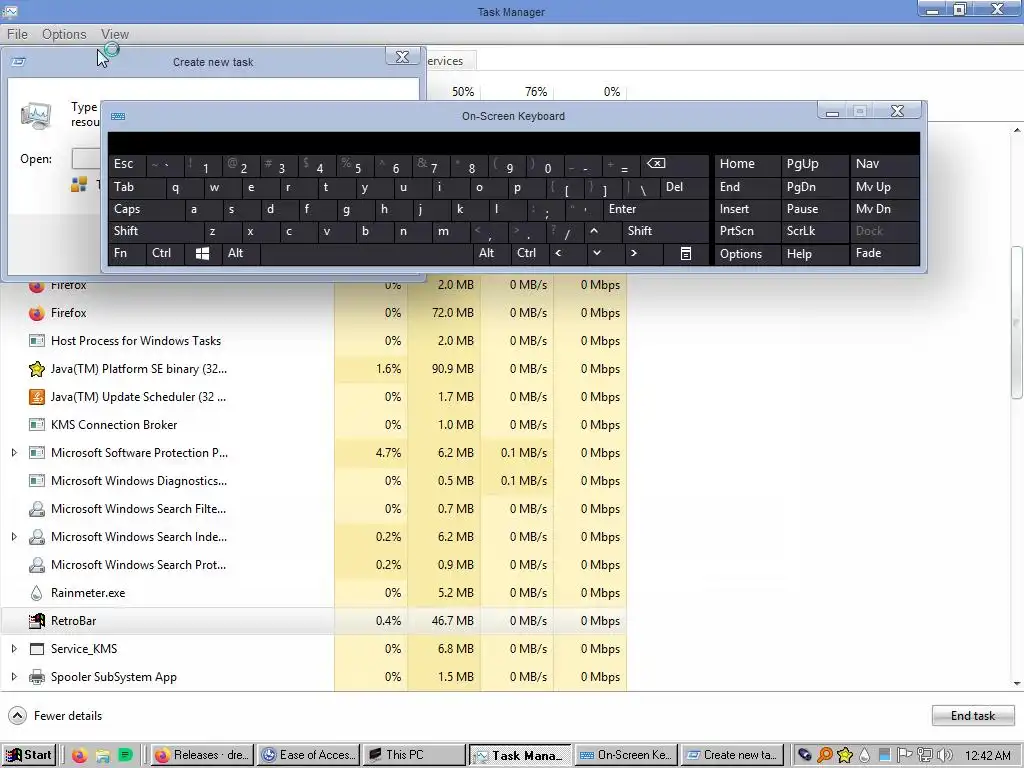The image size is (1024, 768).
Task: Expand the Microsoft Windows Search Indexer group
Action: pos(14,537)
